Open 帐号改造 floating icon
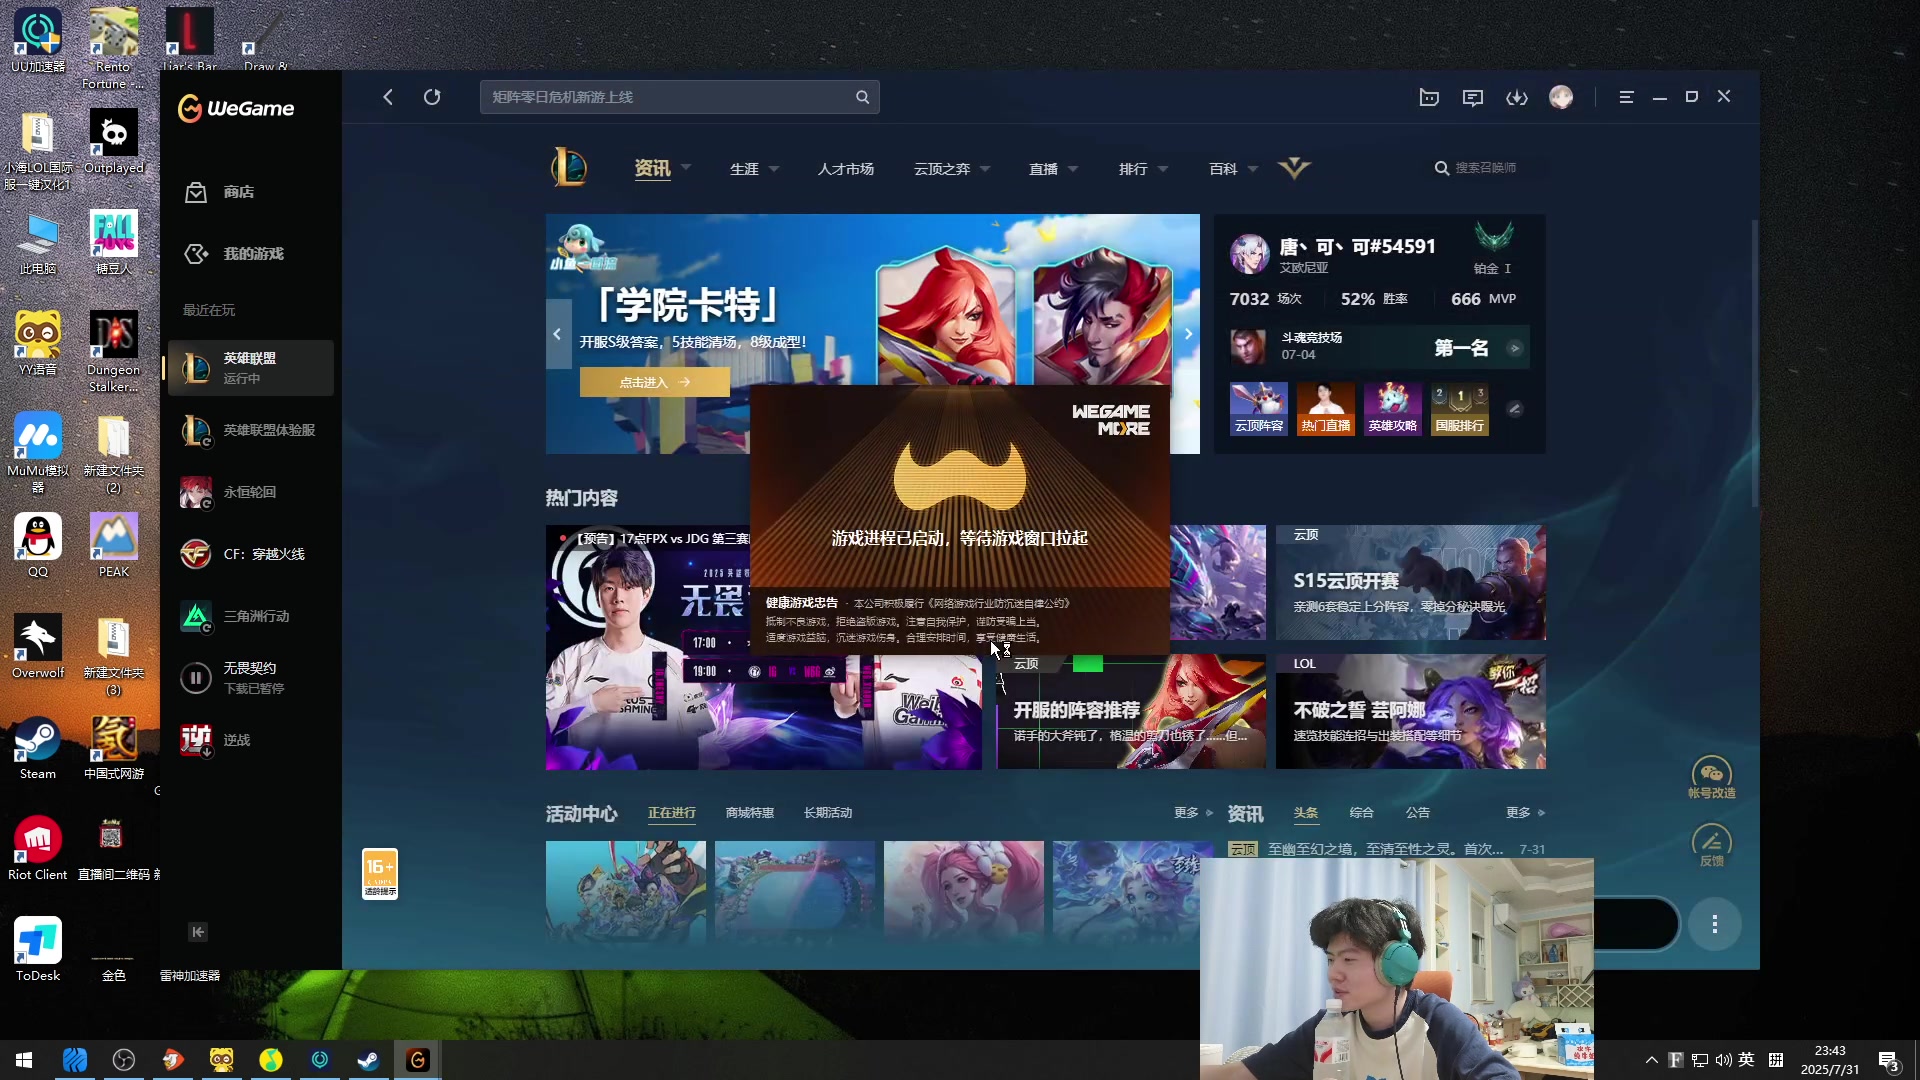1920x1080 pixels. tap(1711, 778)
